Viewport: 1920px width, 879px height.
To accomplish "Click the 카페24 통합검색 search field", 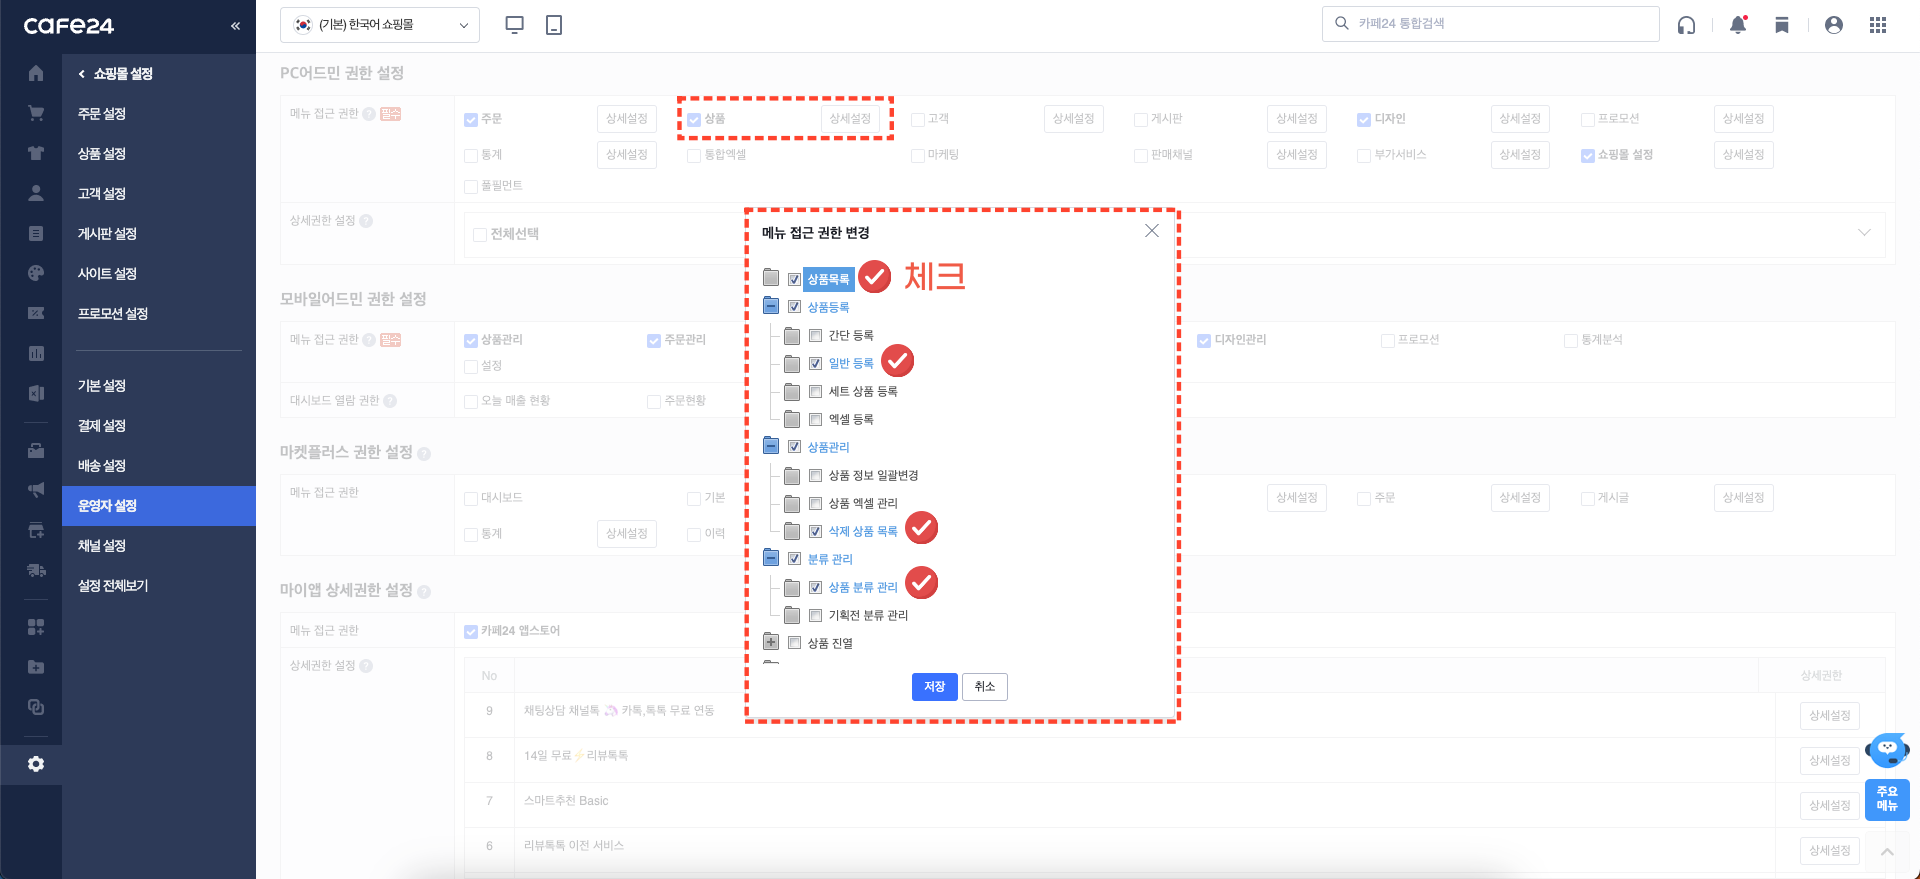I will pos(1490,24).
